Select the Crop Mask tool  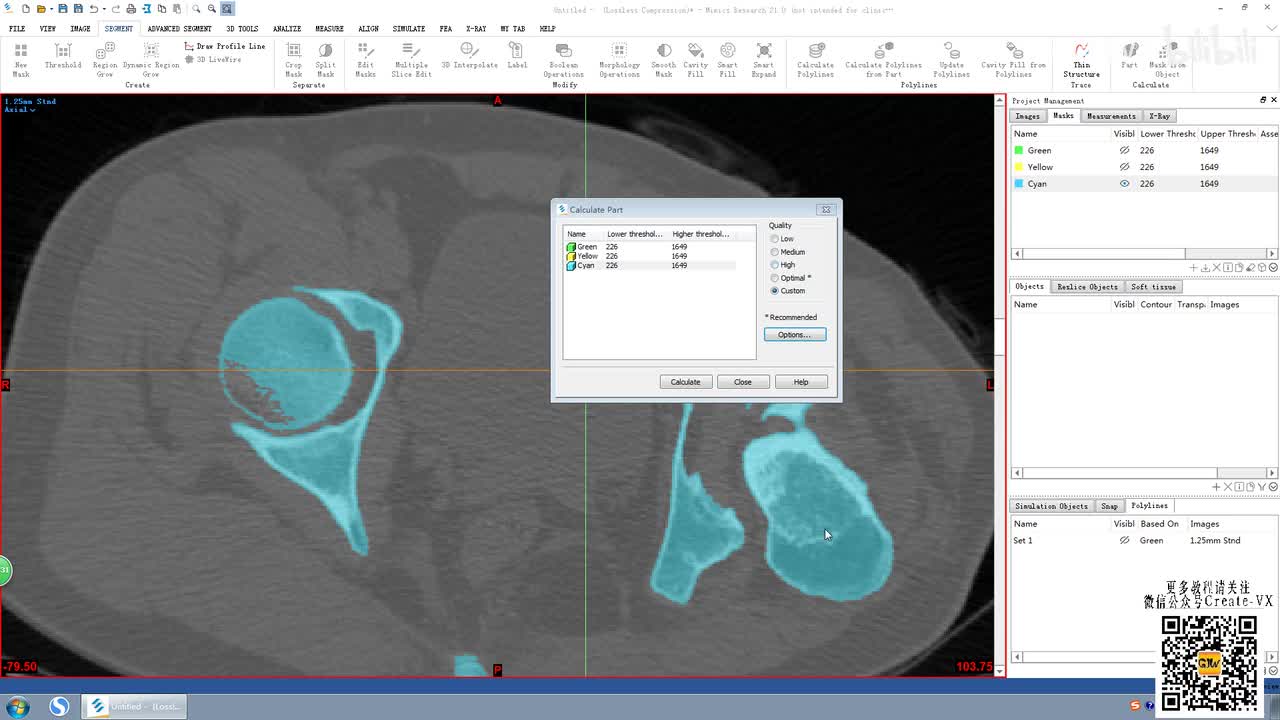[x=293, y=60]
